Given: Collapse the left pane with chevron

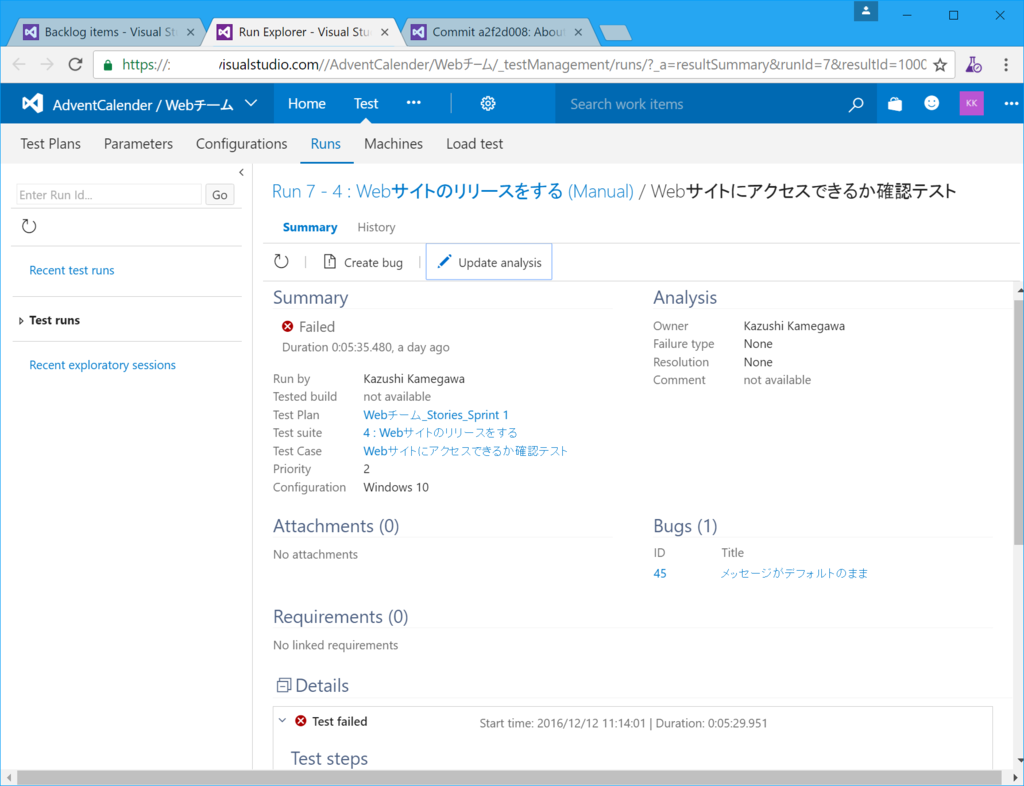Looking at the screenshot, I should (x=241, y=172).
